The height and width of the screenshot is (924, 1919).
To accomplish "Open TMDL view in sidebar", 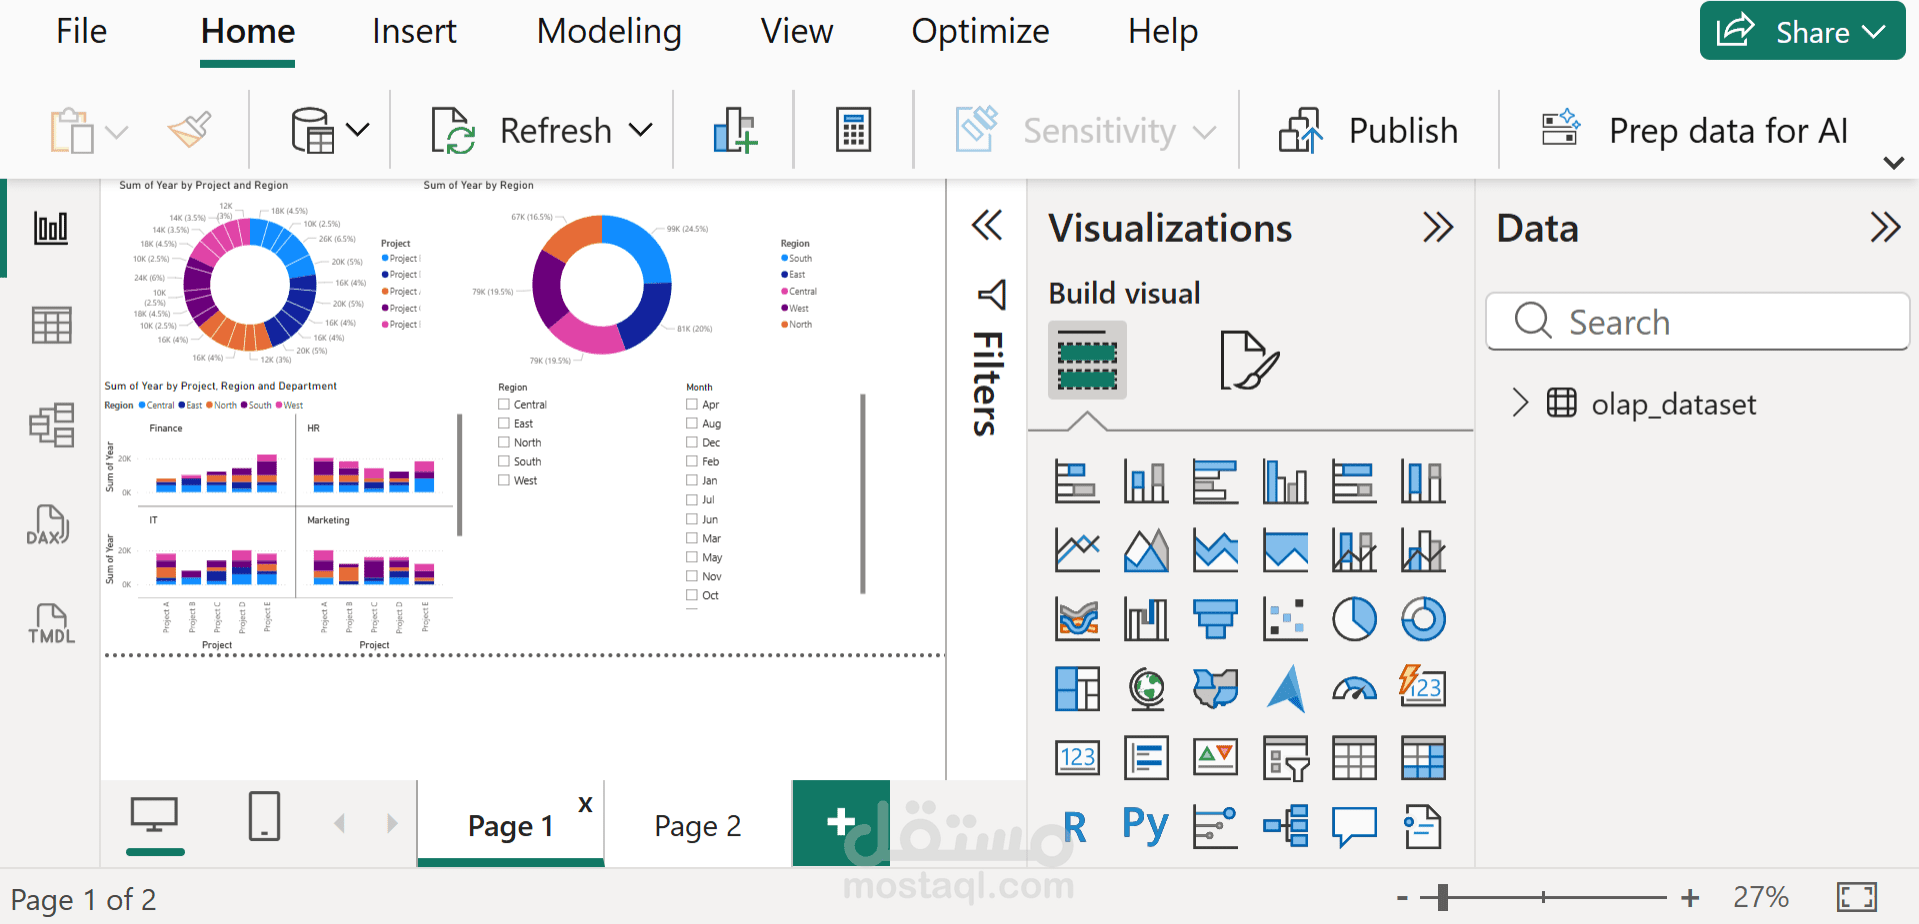I will click(x=50, y=624).
